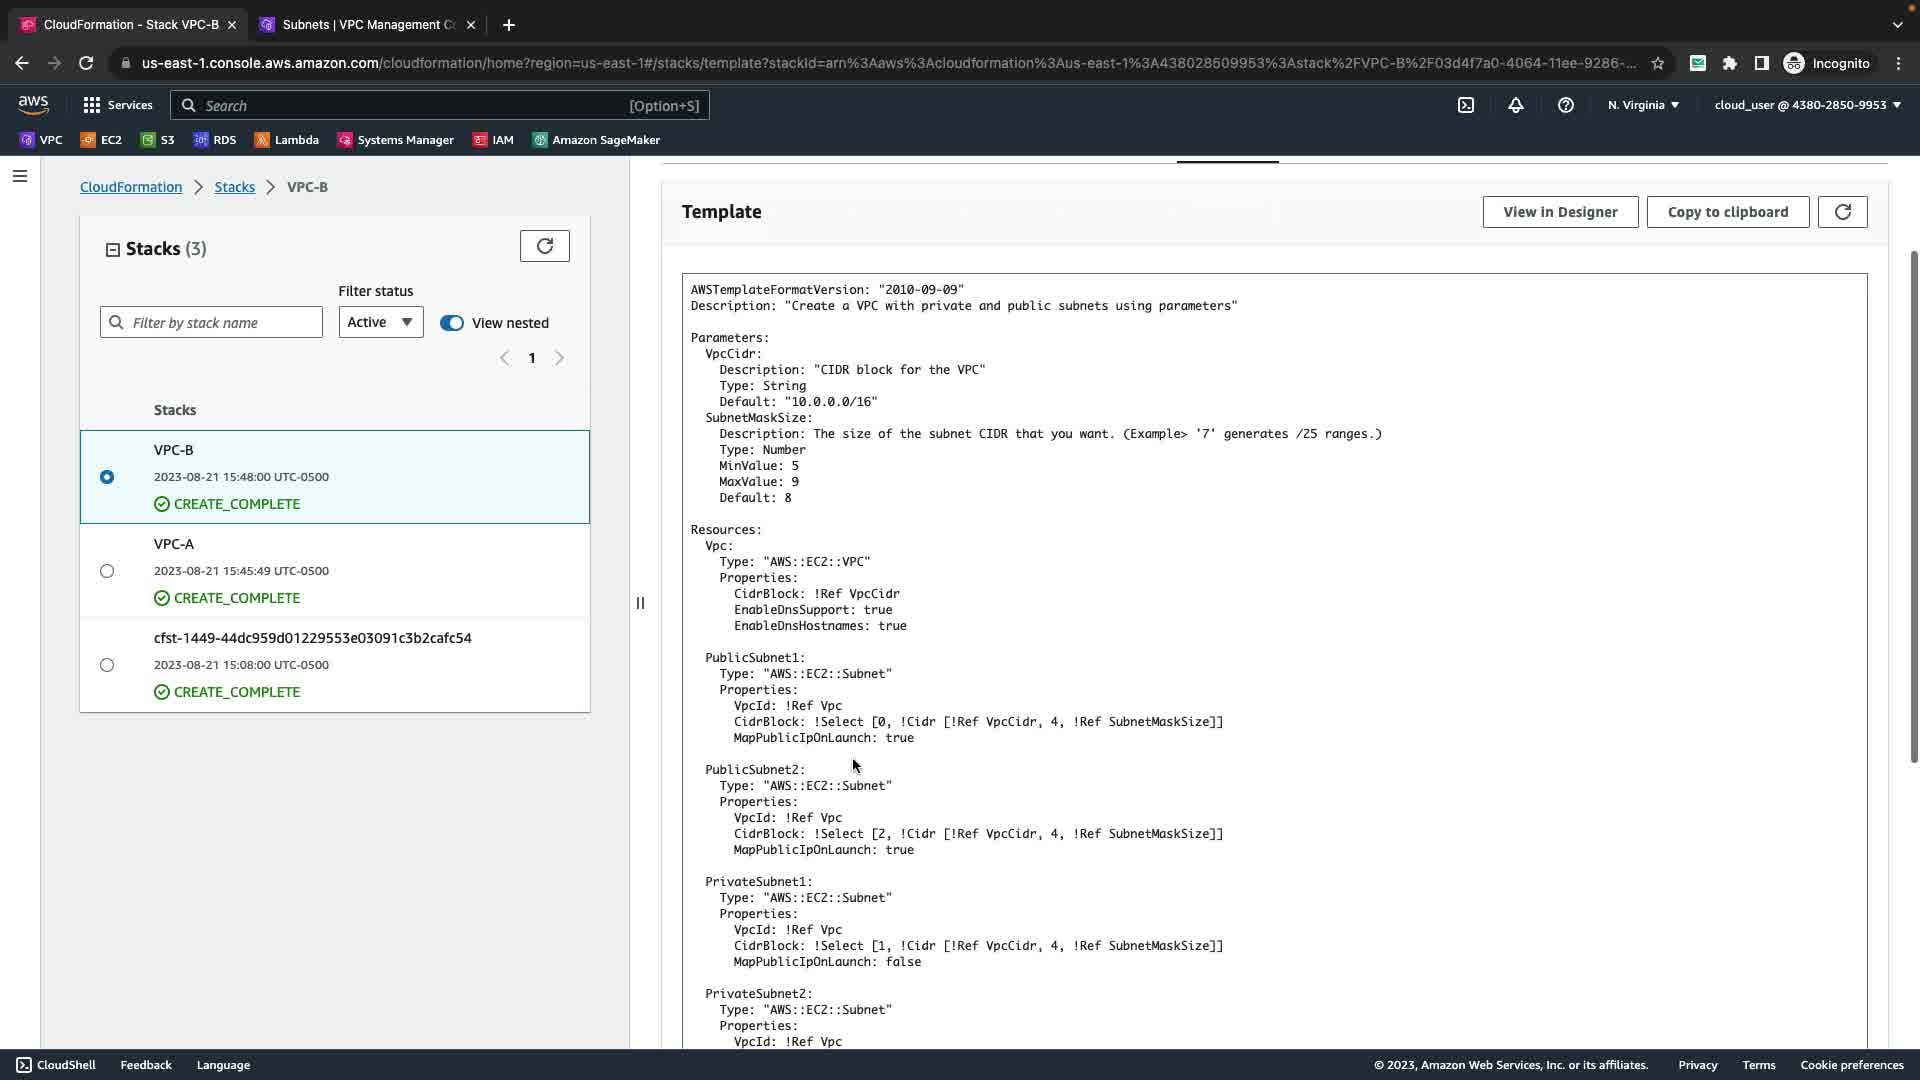This screenshot has height=1080, width=1920.
Task: Open the Services grid menu
Action: pos(117,105)
